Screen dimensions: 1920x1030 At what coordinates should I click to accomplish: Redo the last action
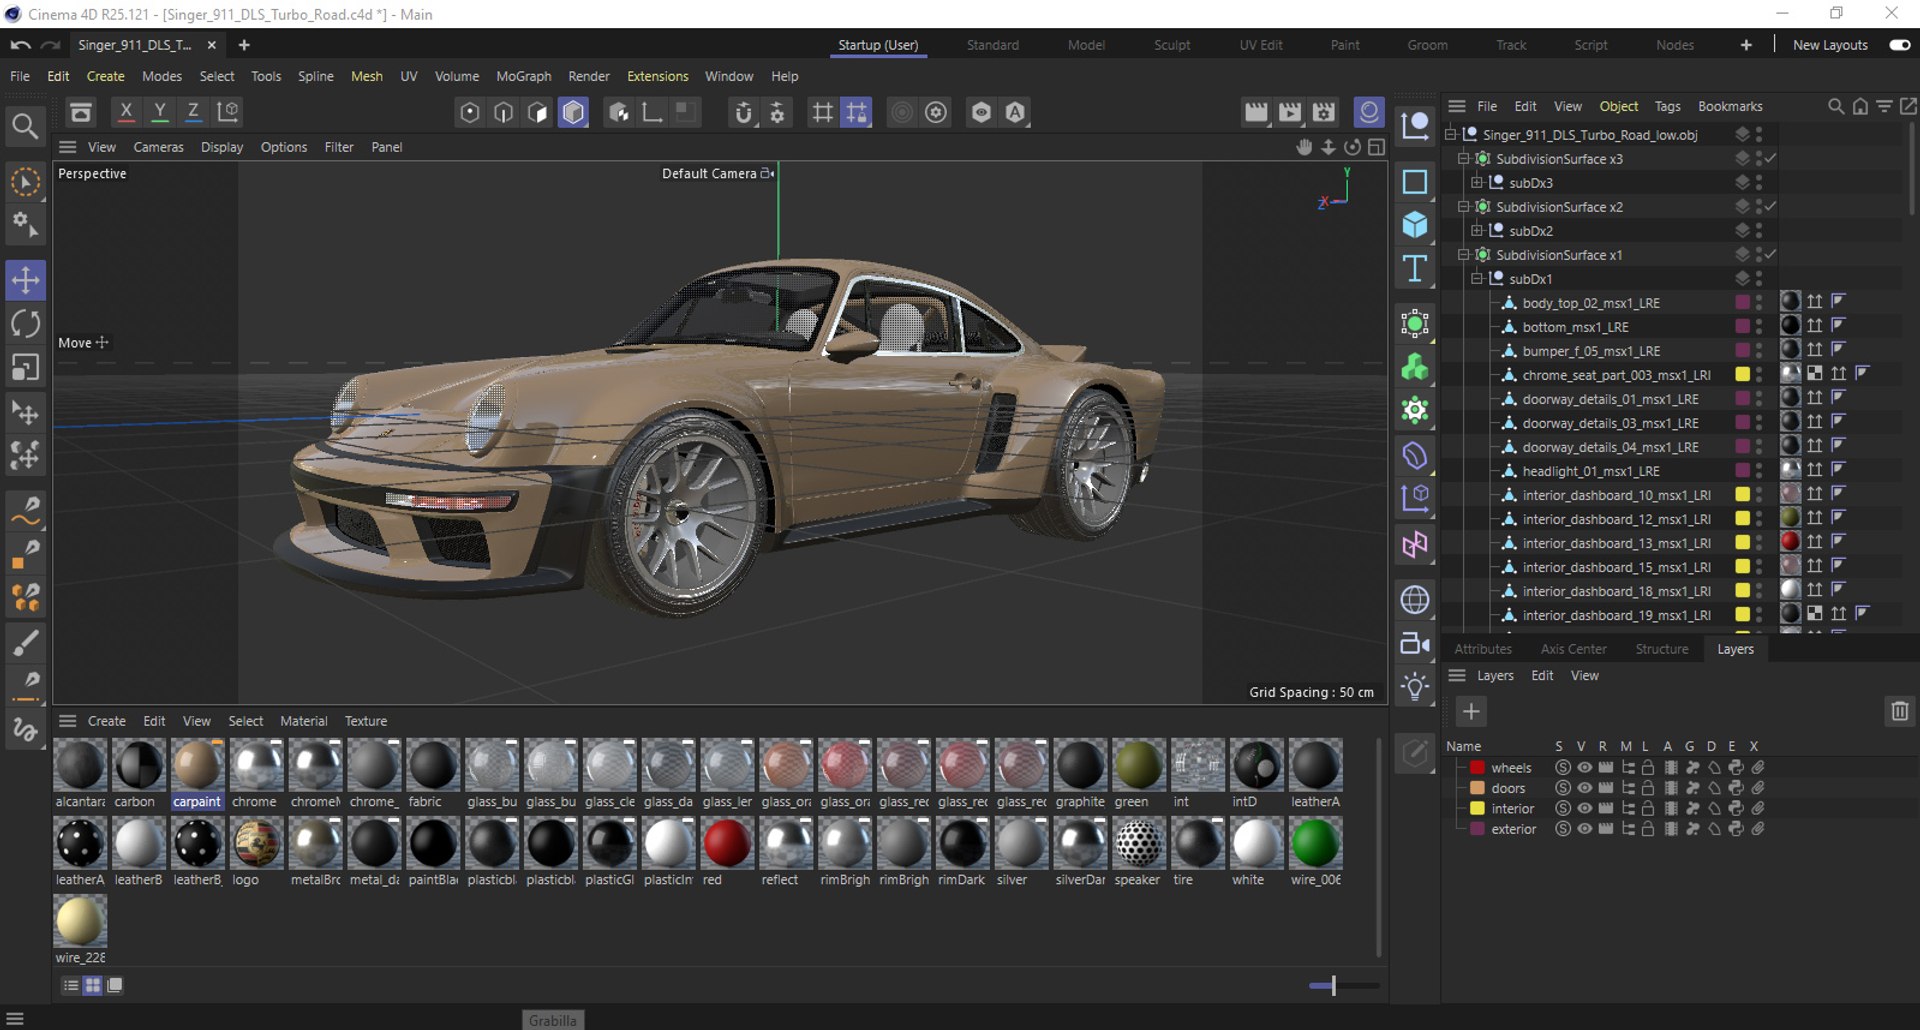click(x=51, y=45)
